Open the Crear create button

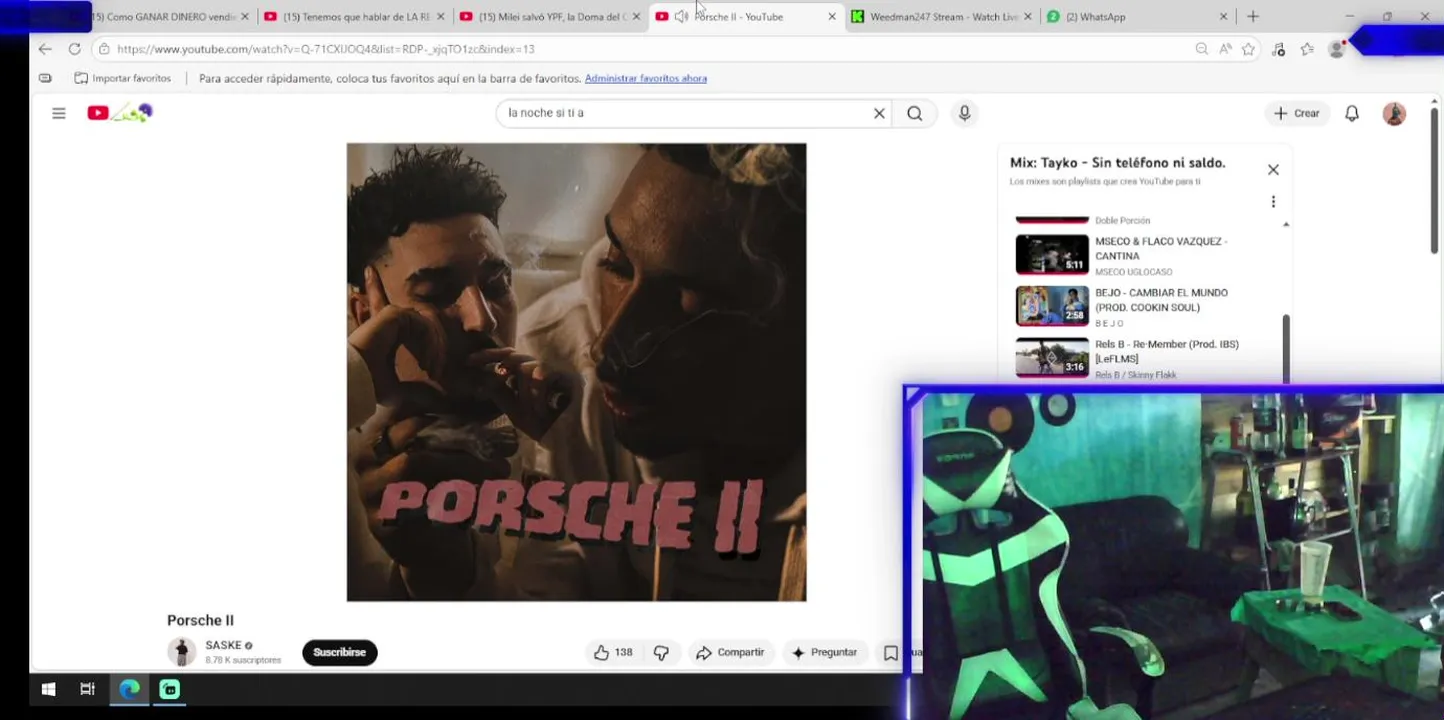pos(1297,113)
